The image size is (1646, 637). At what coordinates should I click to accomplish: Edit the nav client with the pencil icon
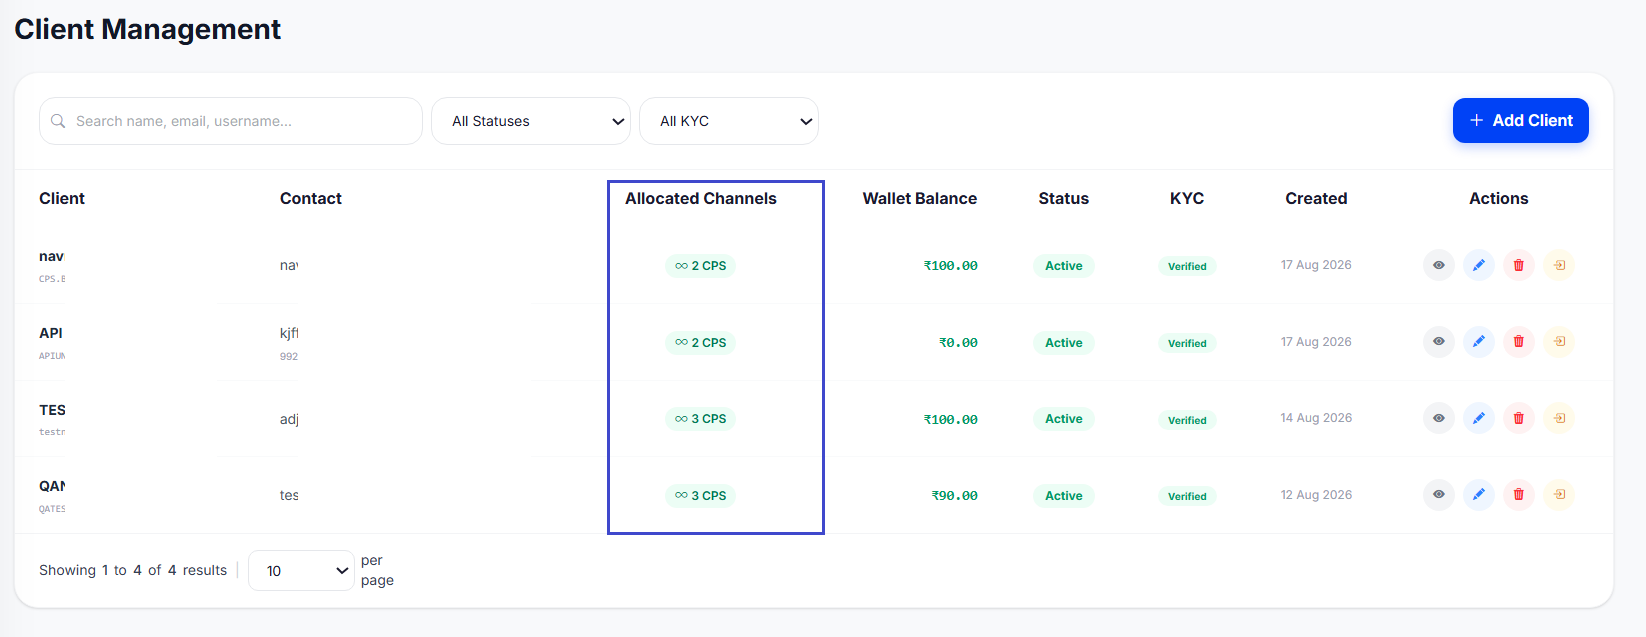[1479, 265]
